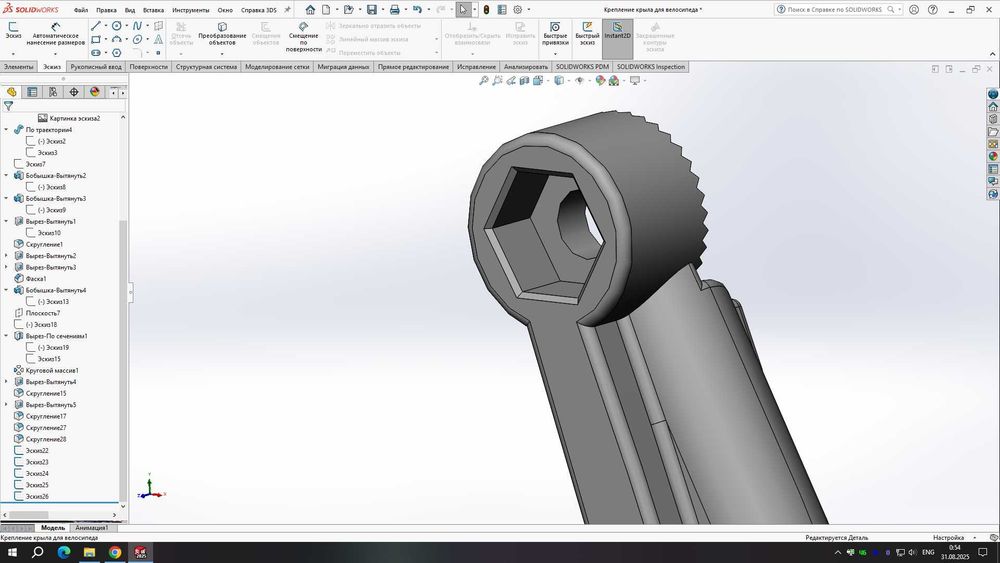Expand the Вырез-Вытянуть5 feature
The image size is (1000, 563).
tap(6, 405)
